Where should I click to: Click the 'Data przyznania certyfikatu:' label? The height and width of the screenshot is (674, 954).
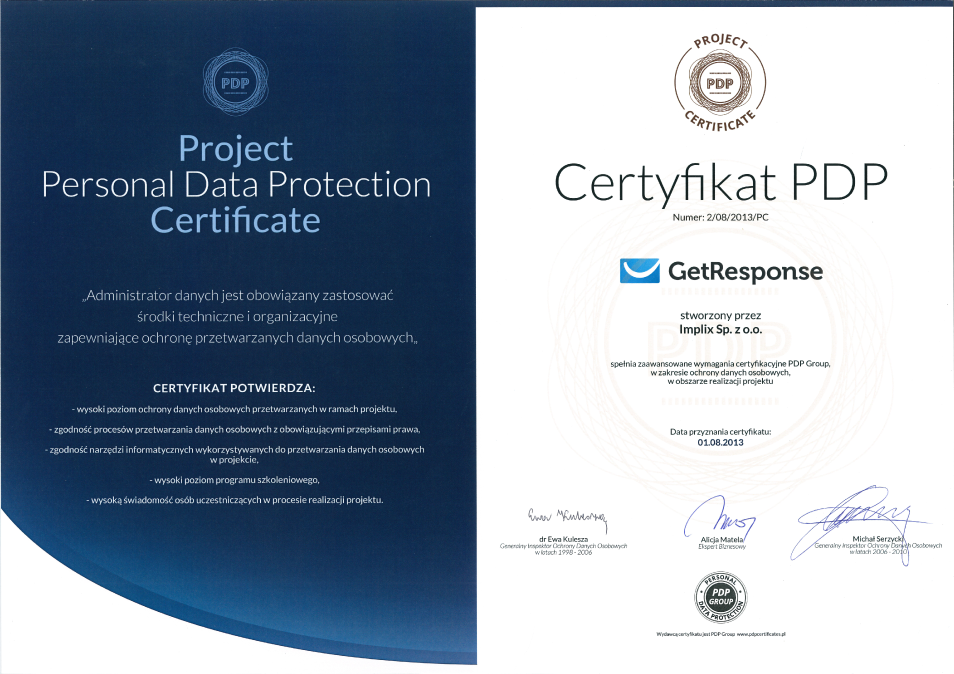click(x=720, y=432)
